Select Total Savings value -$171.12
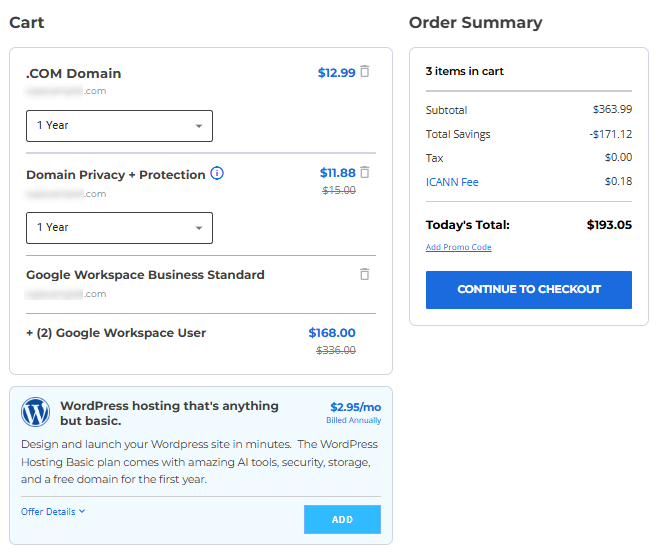This screenshot has height=553, width=657. [610, 134]
